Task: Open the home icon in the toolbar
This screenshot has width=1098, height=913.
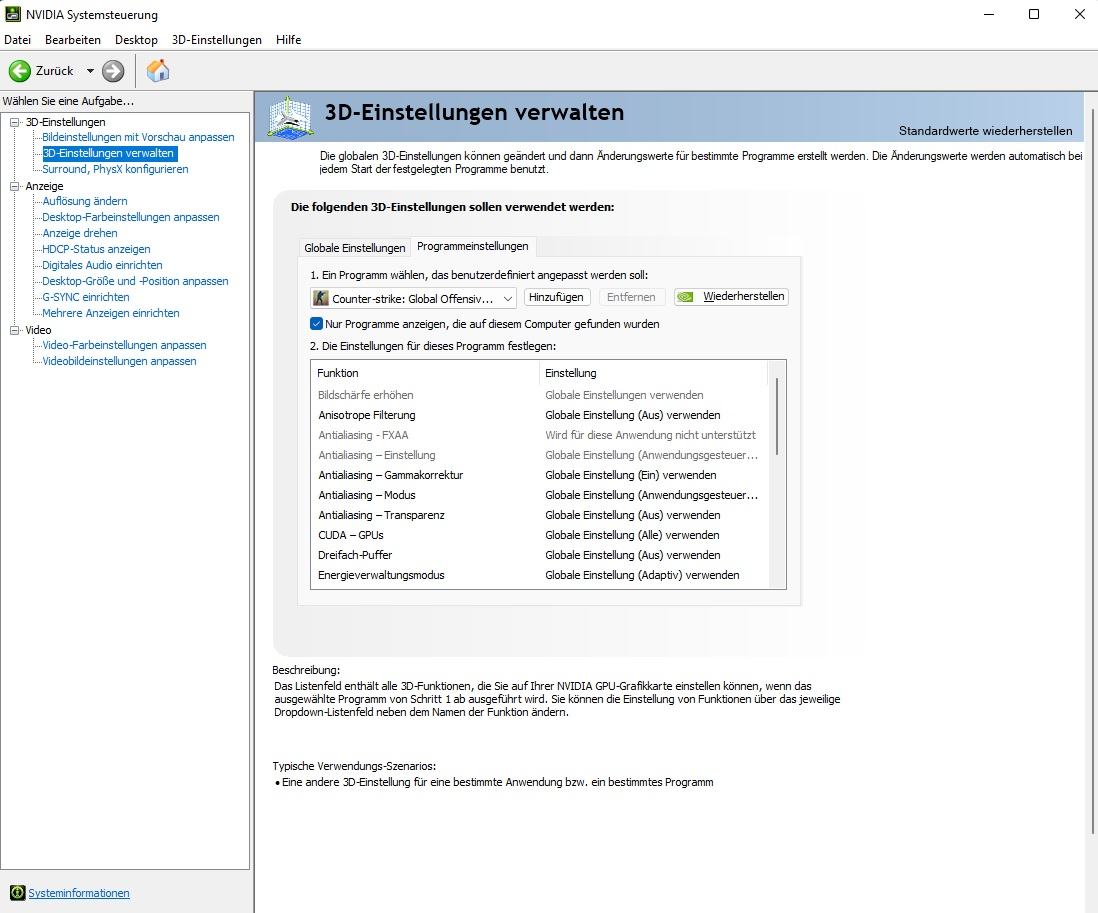Action: coord(158,71)
